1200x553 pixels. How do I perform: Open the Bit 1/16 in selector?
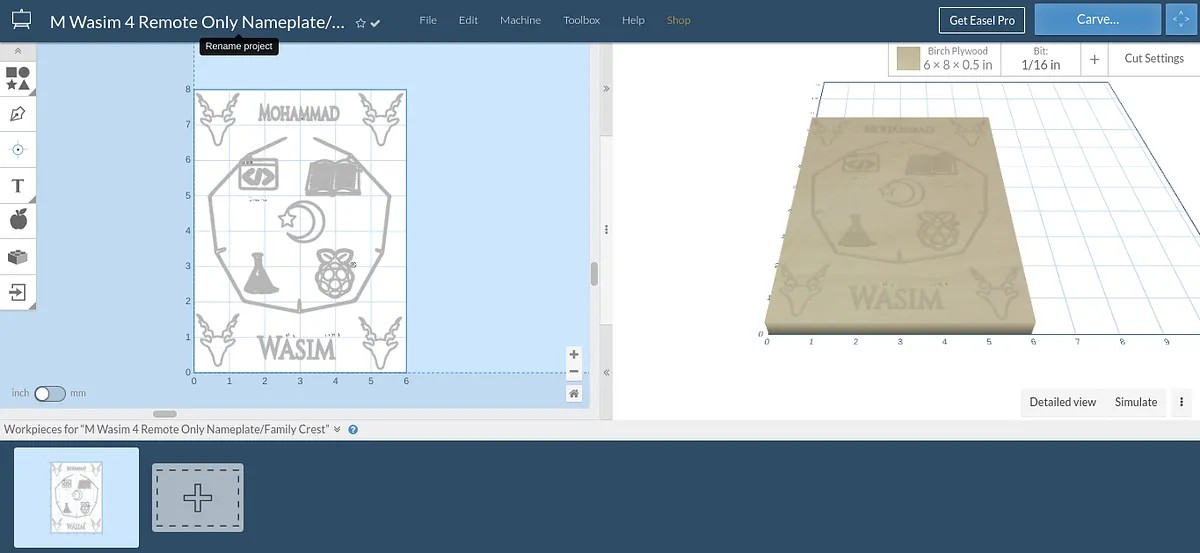(1041, 59)
